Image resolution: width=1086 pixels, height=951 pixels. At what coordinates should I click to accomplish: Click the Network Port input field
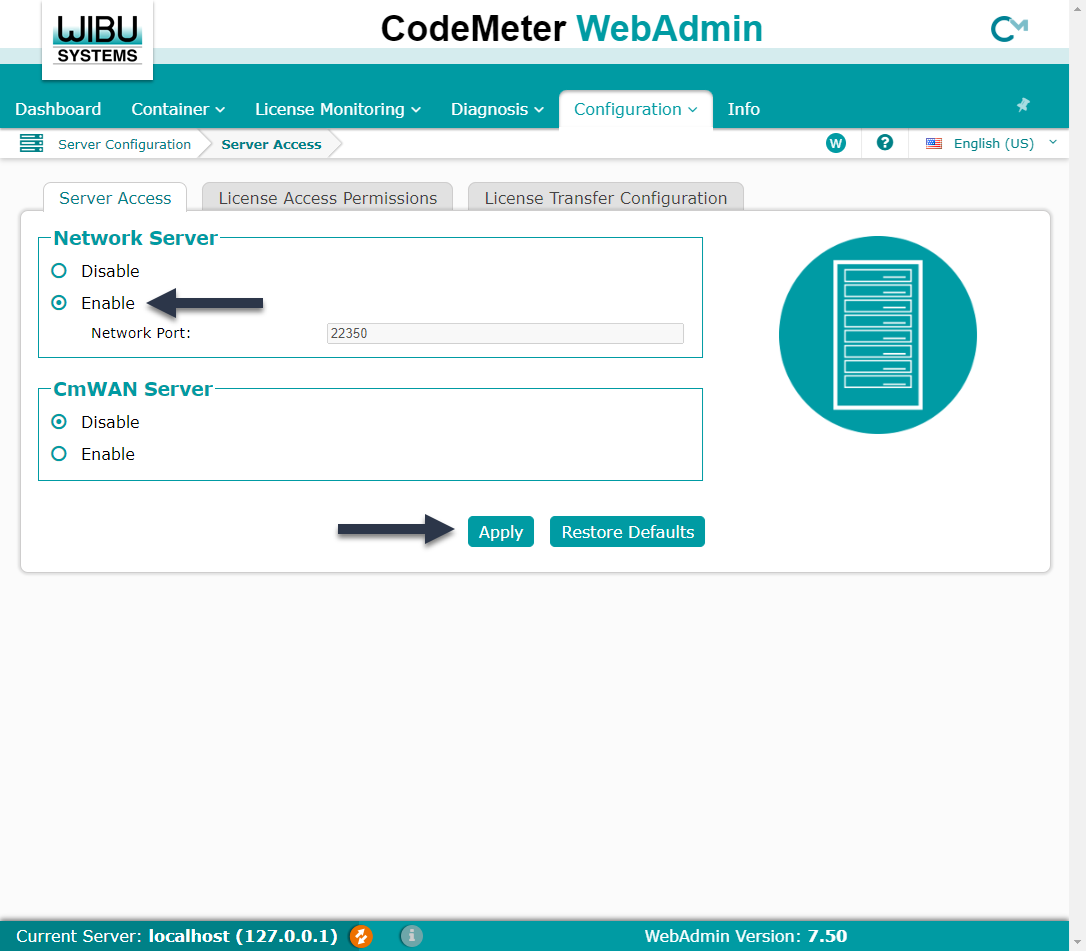(x=505, y=333)
